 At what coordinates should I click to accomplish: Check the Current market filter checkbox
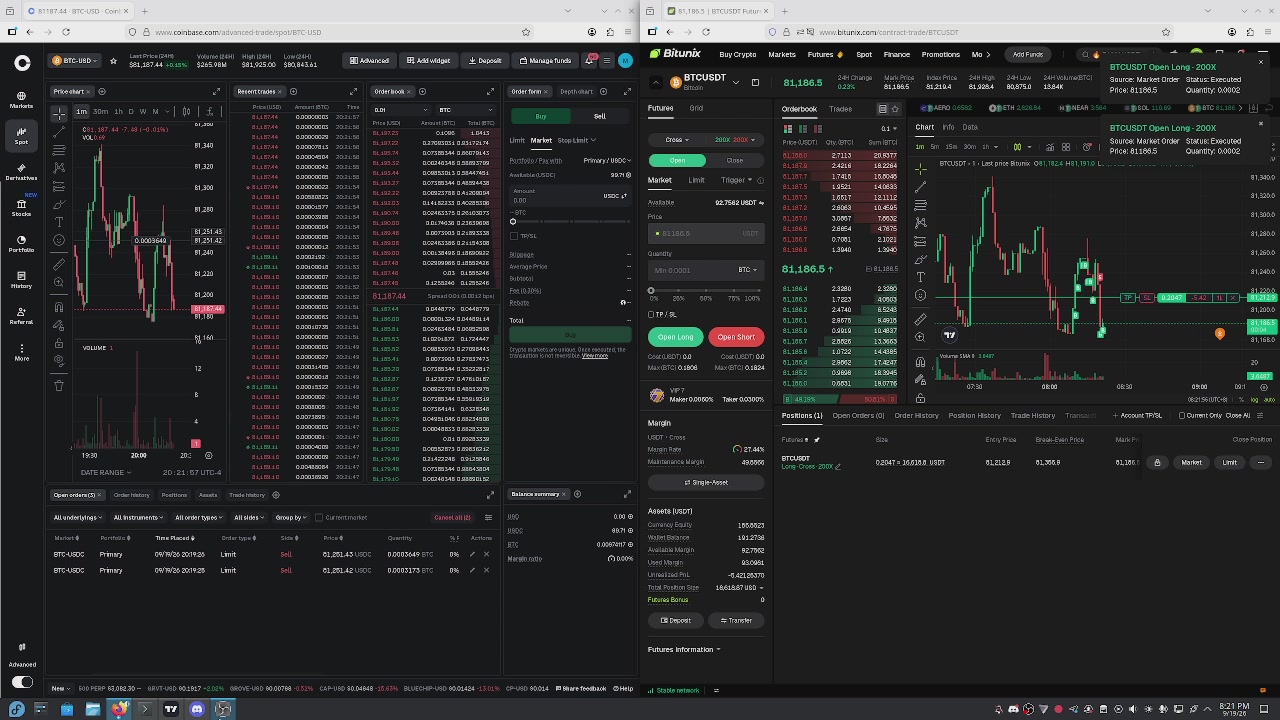click(x=319, y=518)
